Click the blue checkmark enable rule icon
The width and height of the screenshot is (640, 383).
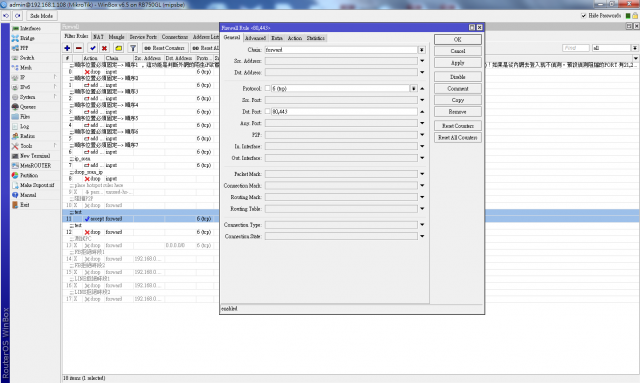tap(93, 48)
